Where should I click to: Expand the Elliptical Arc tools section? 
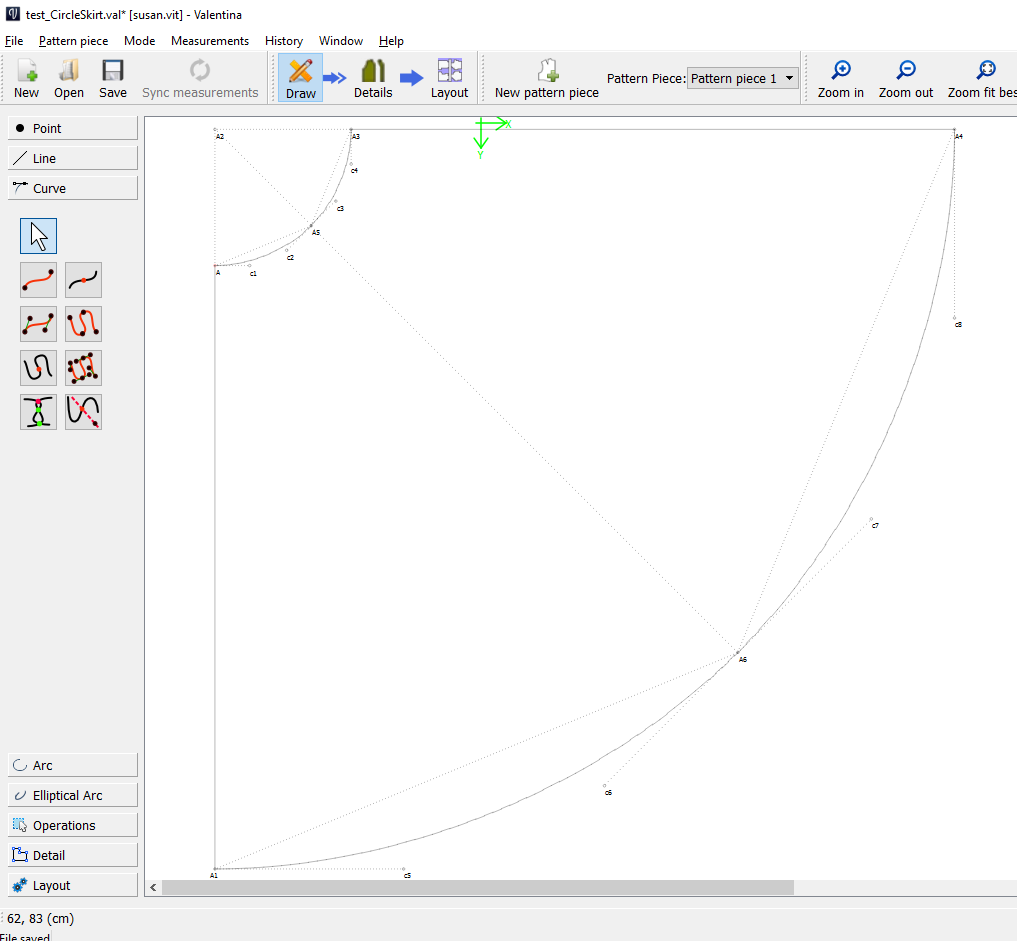click(x=73, y=795)
